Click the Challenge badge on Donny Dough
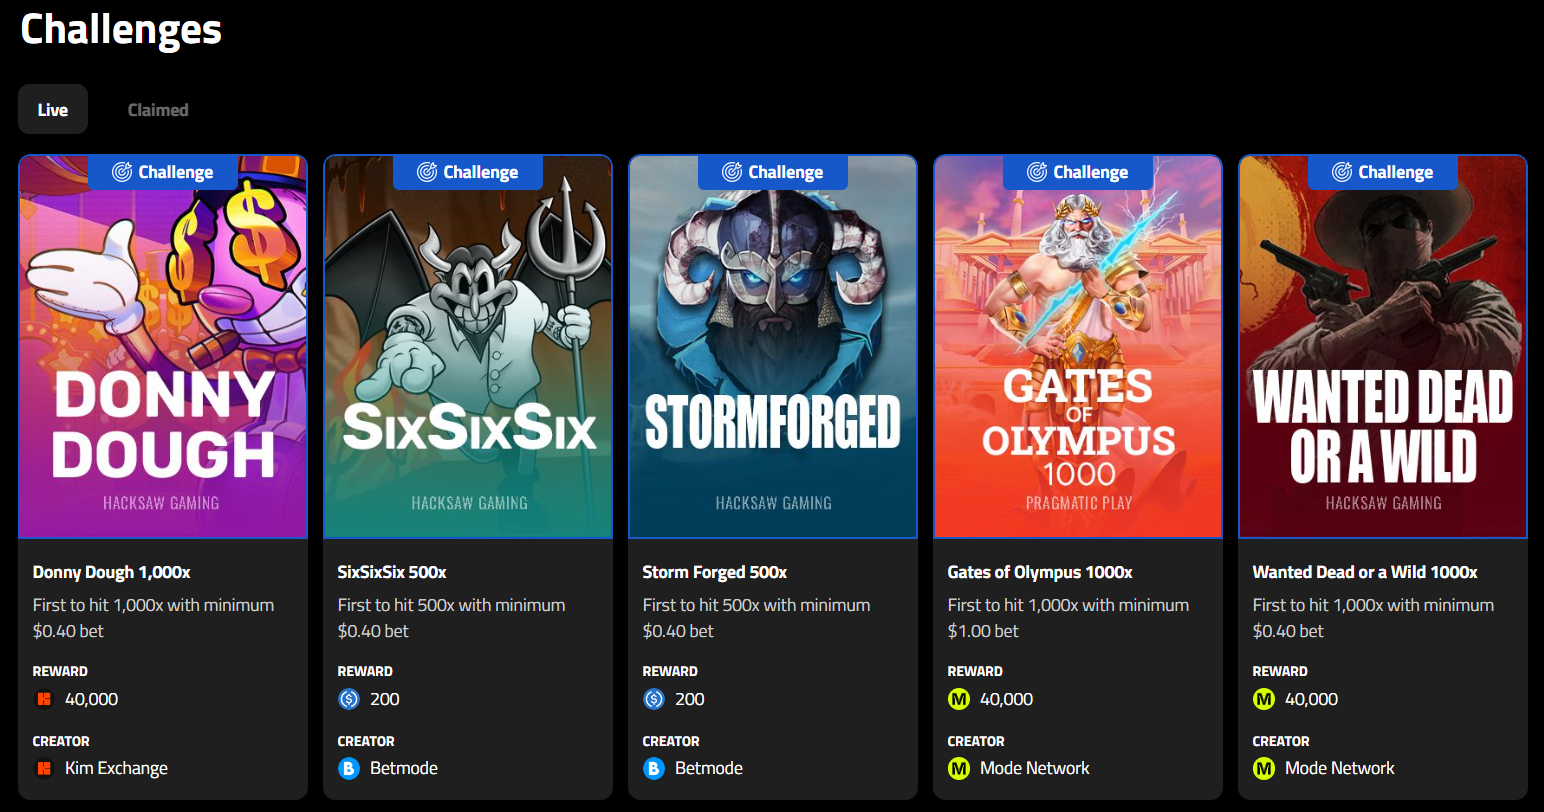The height and width of the screenshot is (812, 1544). [x=163, y=172]
